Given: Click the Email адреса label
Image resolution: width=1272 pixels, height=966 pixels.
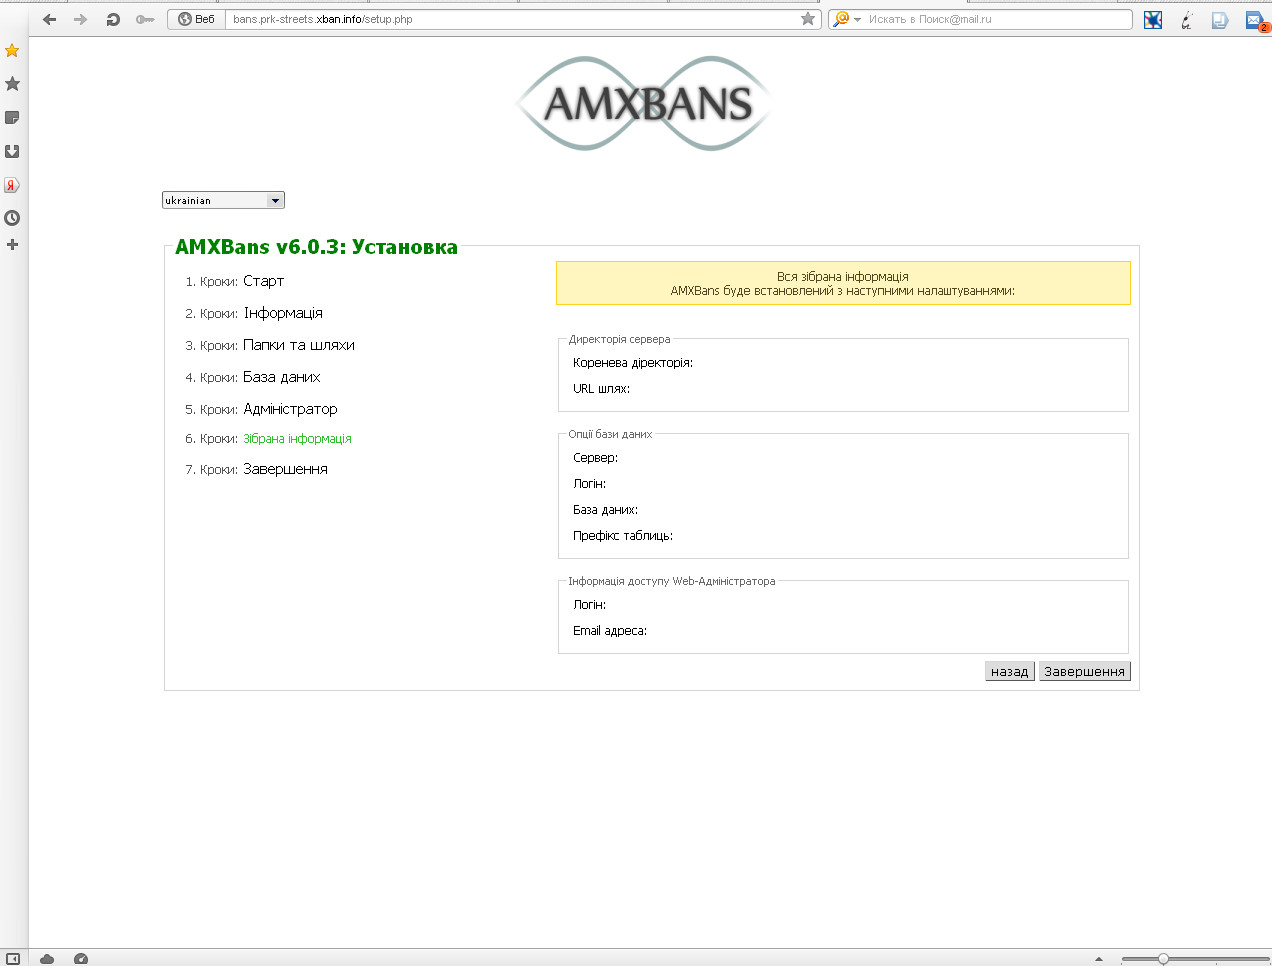Looking at the screenshot, I should (610, 631).
